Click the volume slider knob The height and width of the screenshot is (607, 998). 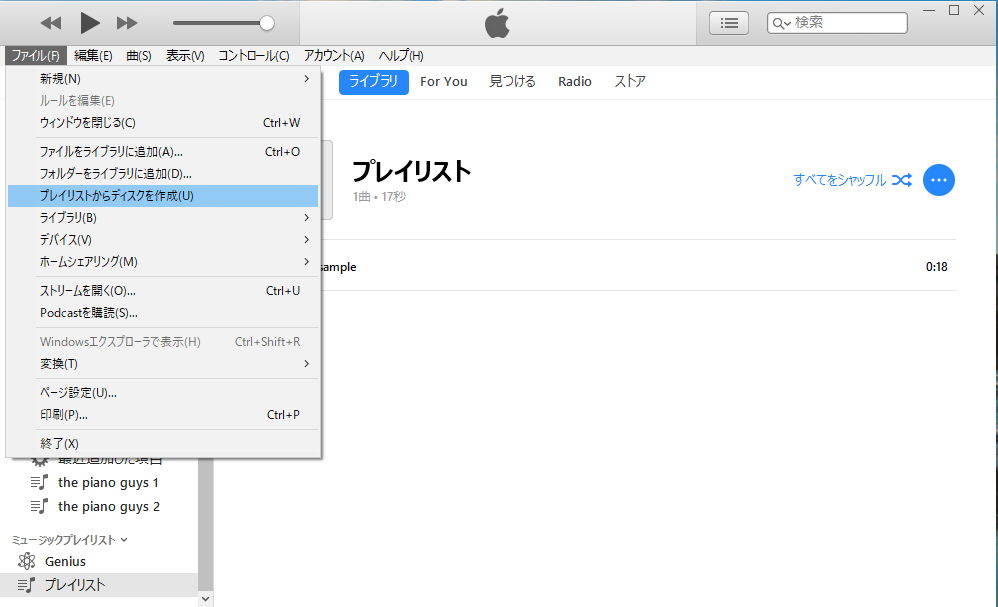[x=267, y=24]
